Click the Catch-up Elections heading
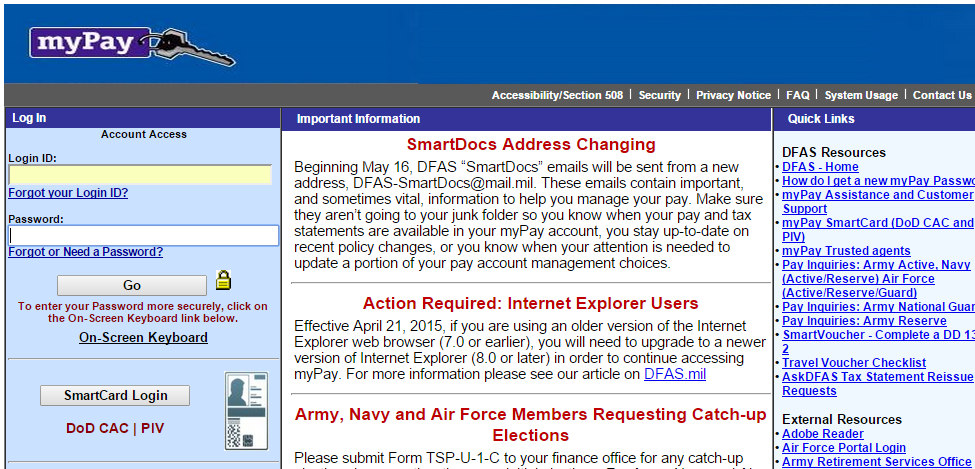The width and height of the screenshot is (975, 469). point(530,424)
